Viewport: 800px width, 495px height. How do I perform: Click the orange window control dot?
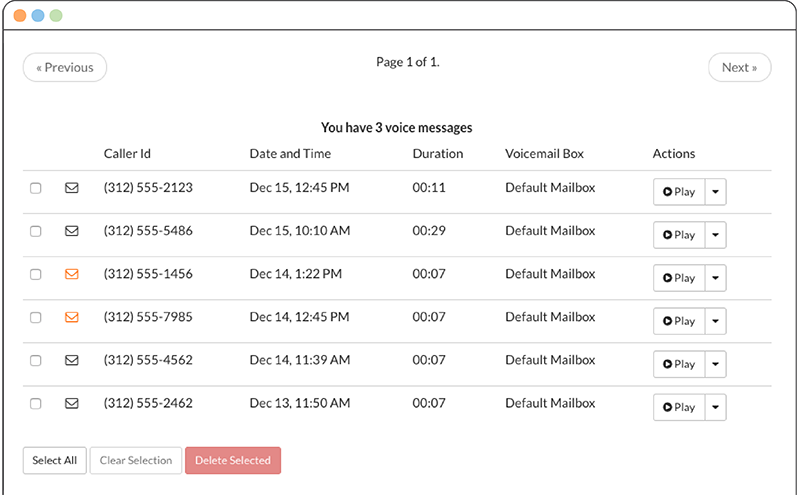point(20,16)
